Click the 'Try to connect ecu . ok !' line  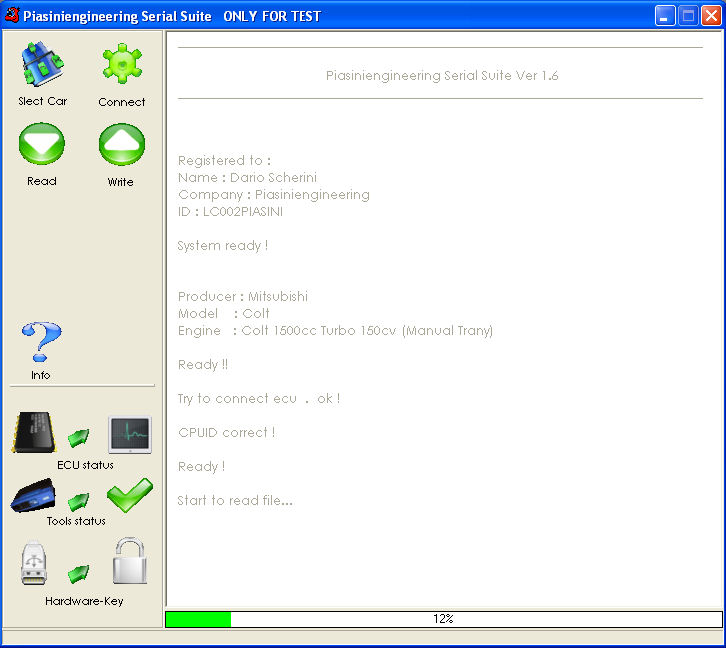(x=259, y=399)
